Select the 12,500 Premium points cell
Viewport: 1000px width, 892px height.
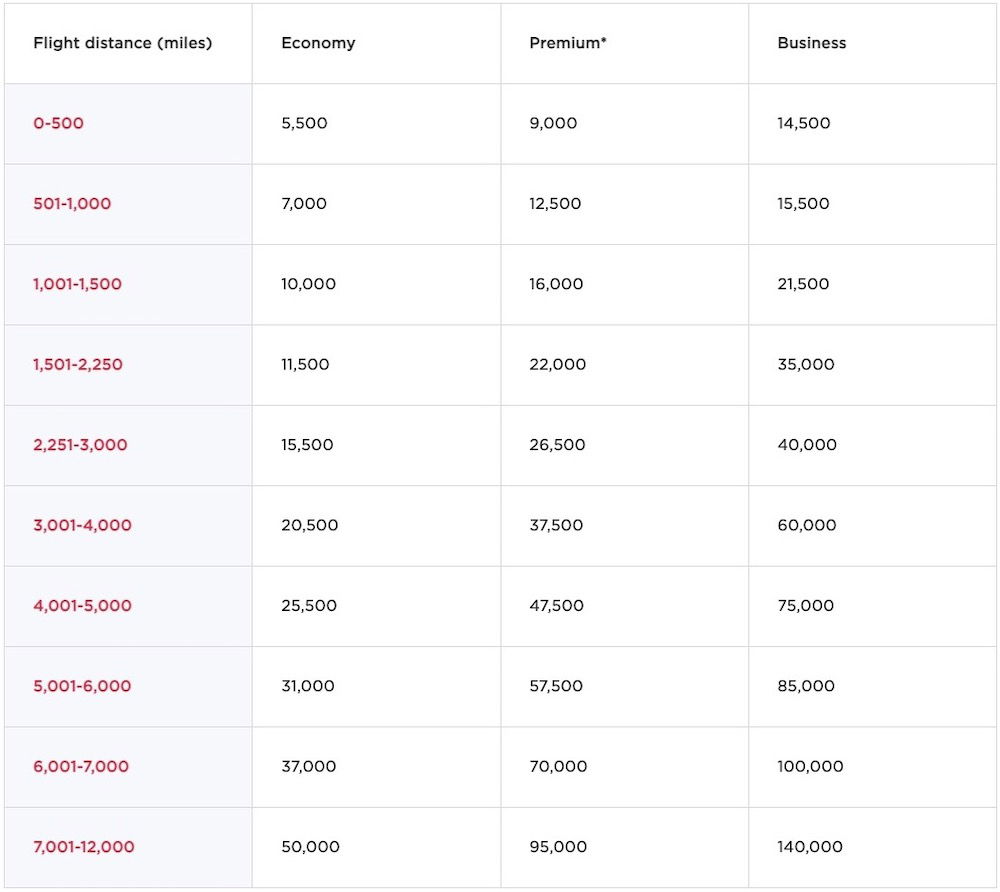[556, 204]
